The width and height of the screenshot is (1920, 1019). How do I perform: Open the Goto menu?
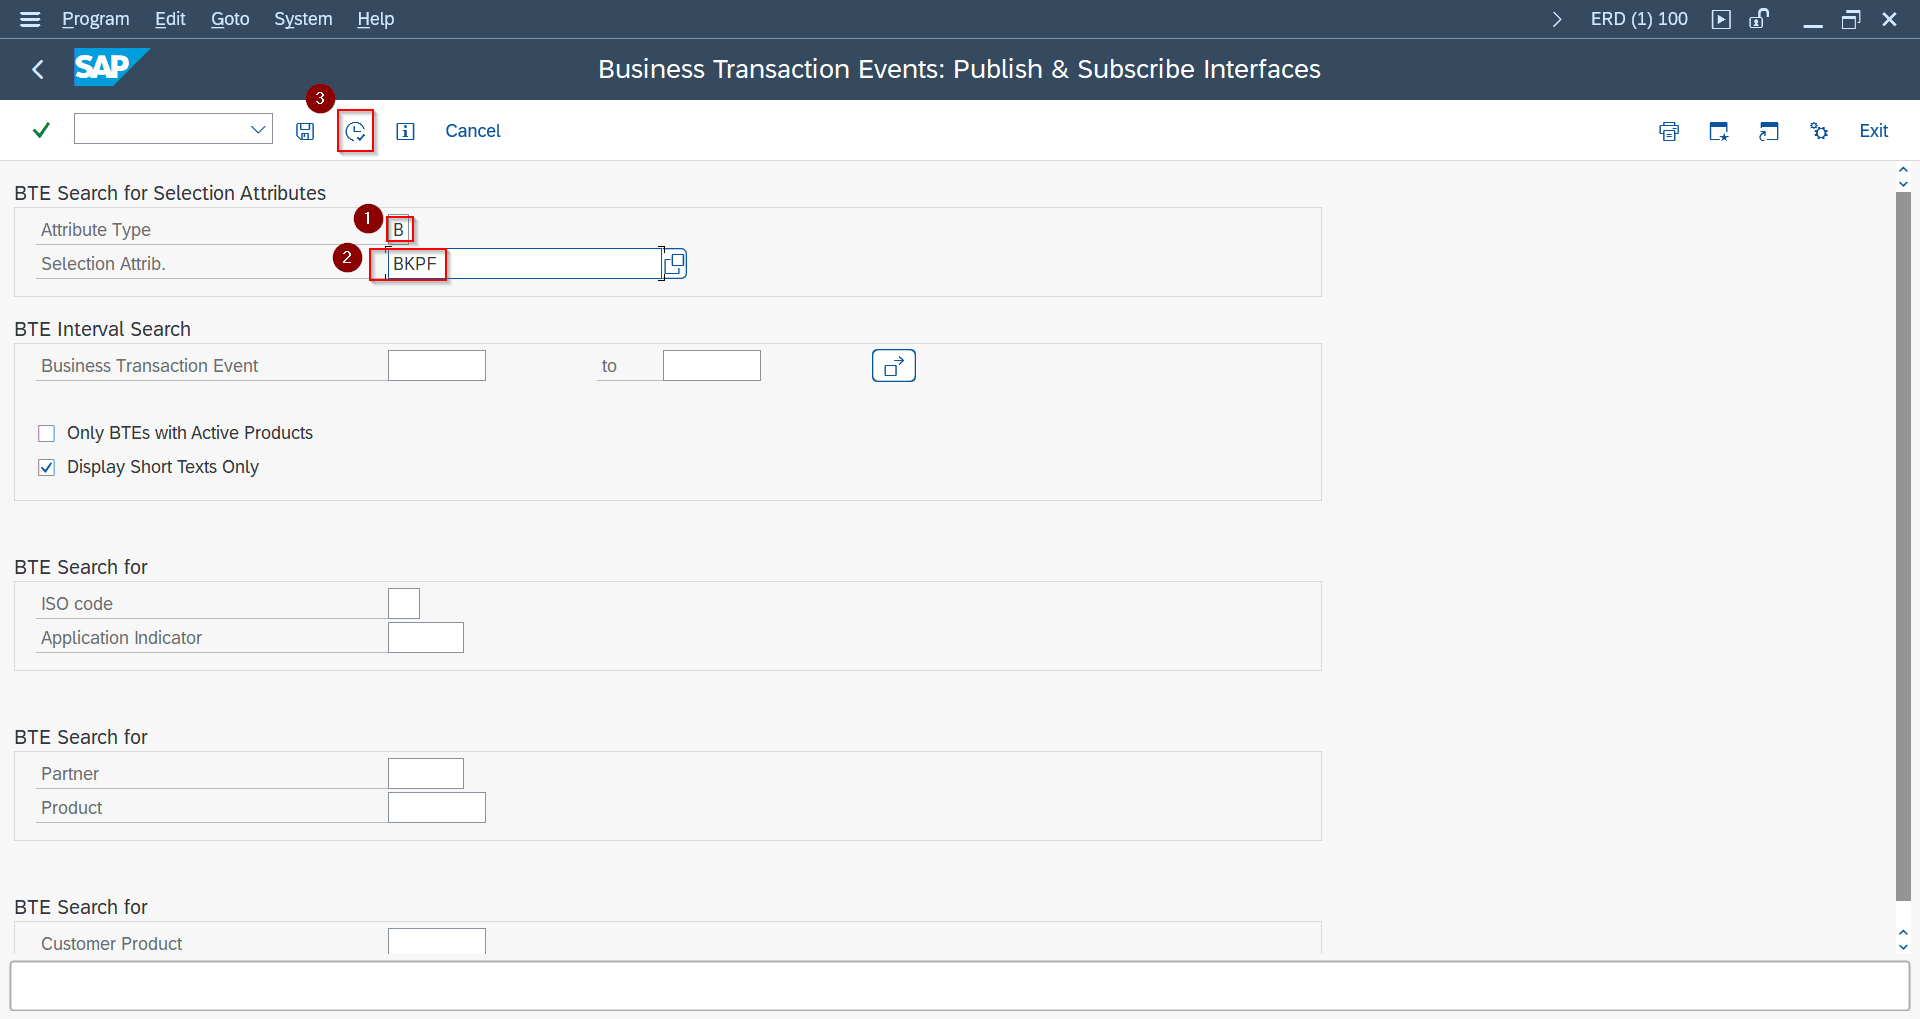click(230, 19)
